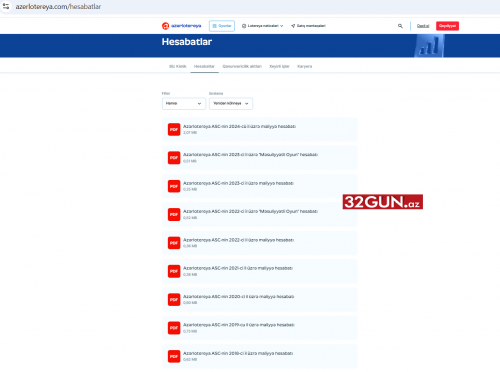Screen dimensions: 500x372
Task: Open the Oyunlar games menu button
Action: click(x=222, y=26)
